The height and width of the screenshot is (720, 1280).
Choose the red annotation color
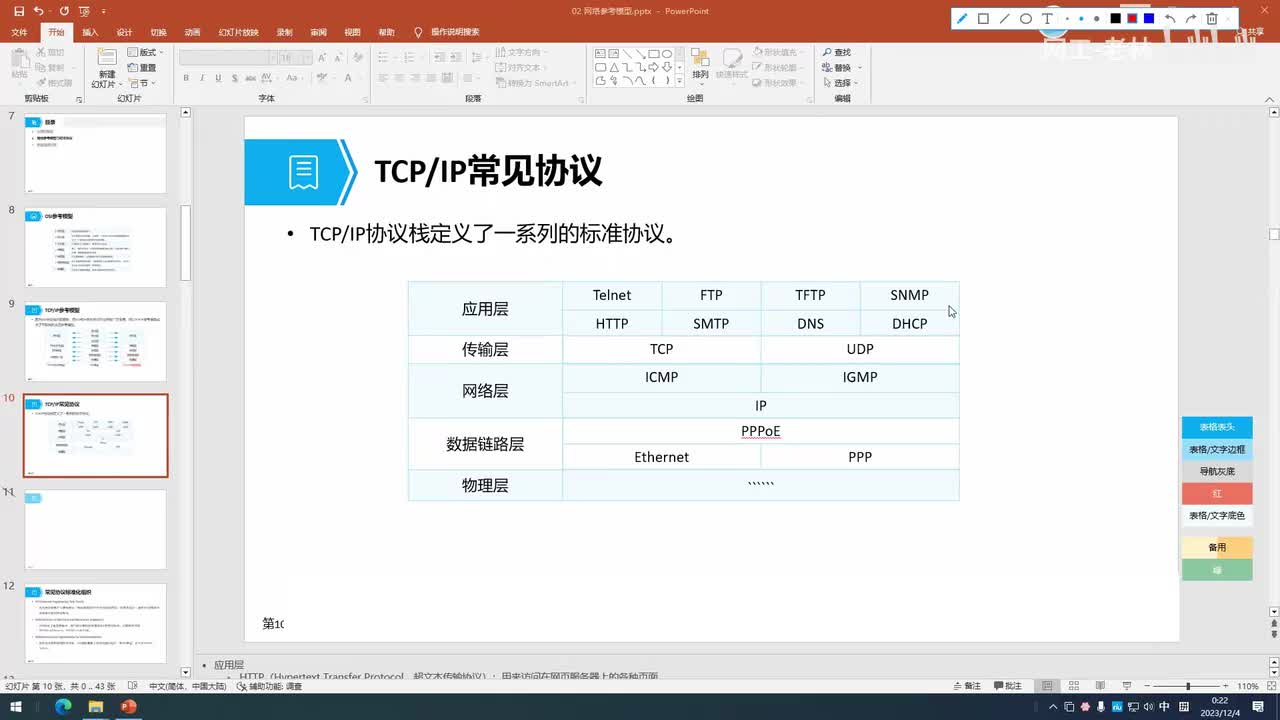tap(1132, 18)
